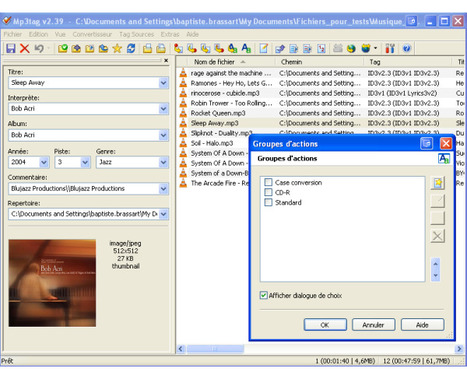
Task: Open the Genre dropdown showing Jazz
Action: (x=163, y=162)
